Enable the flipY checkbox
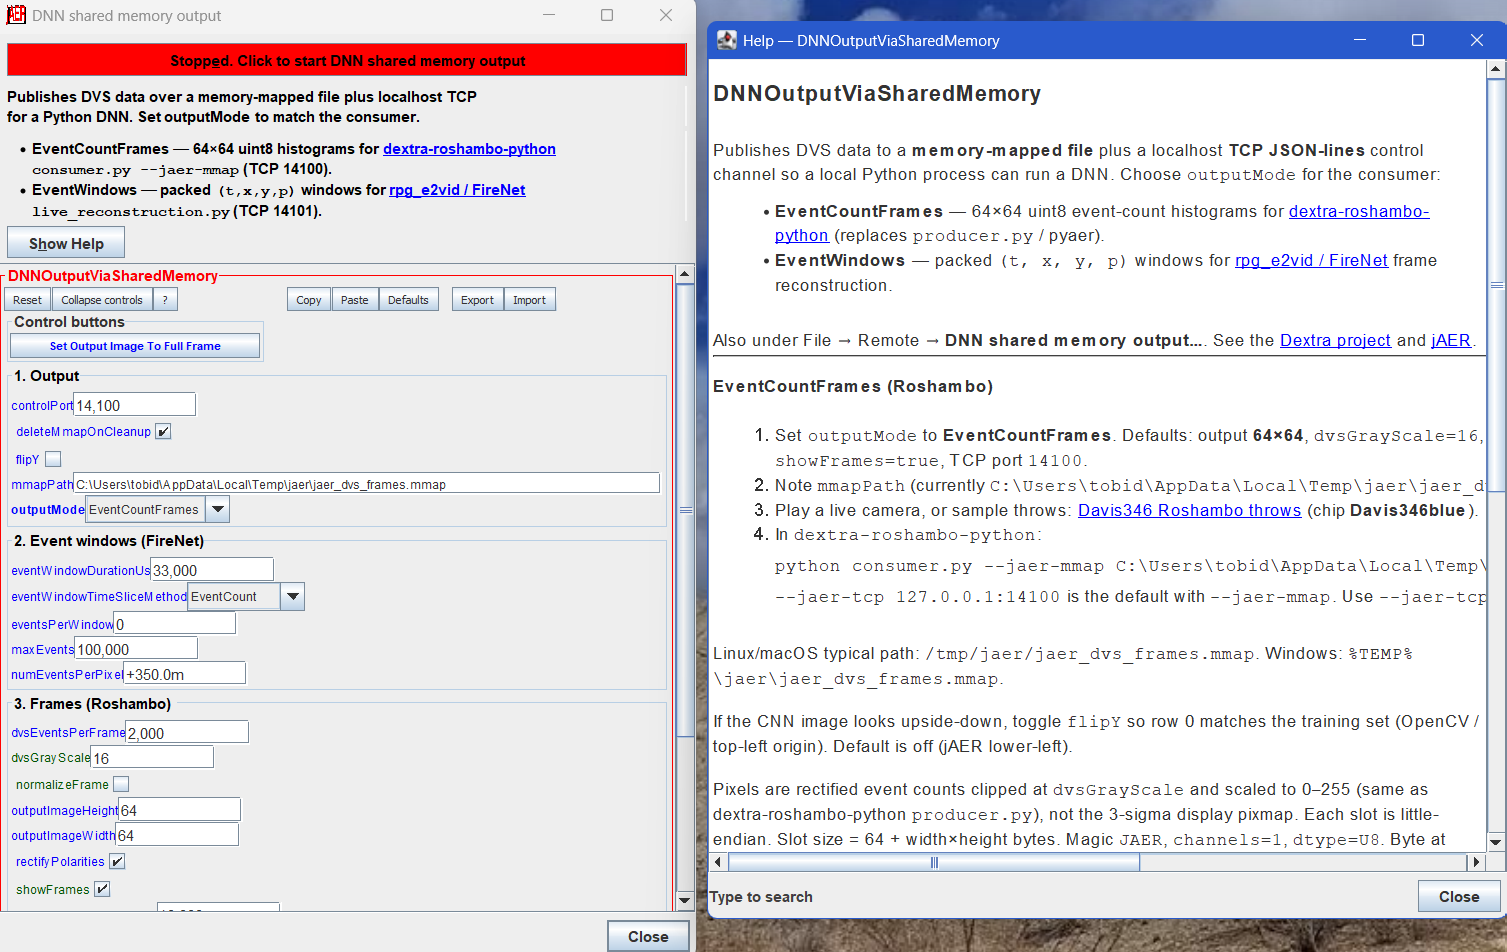The width and height of the screenshot is (1507, 952). [x=53, y=459]
